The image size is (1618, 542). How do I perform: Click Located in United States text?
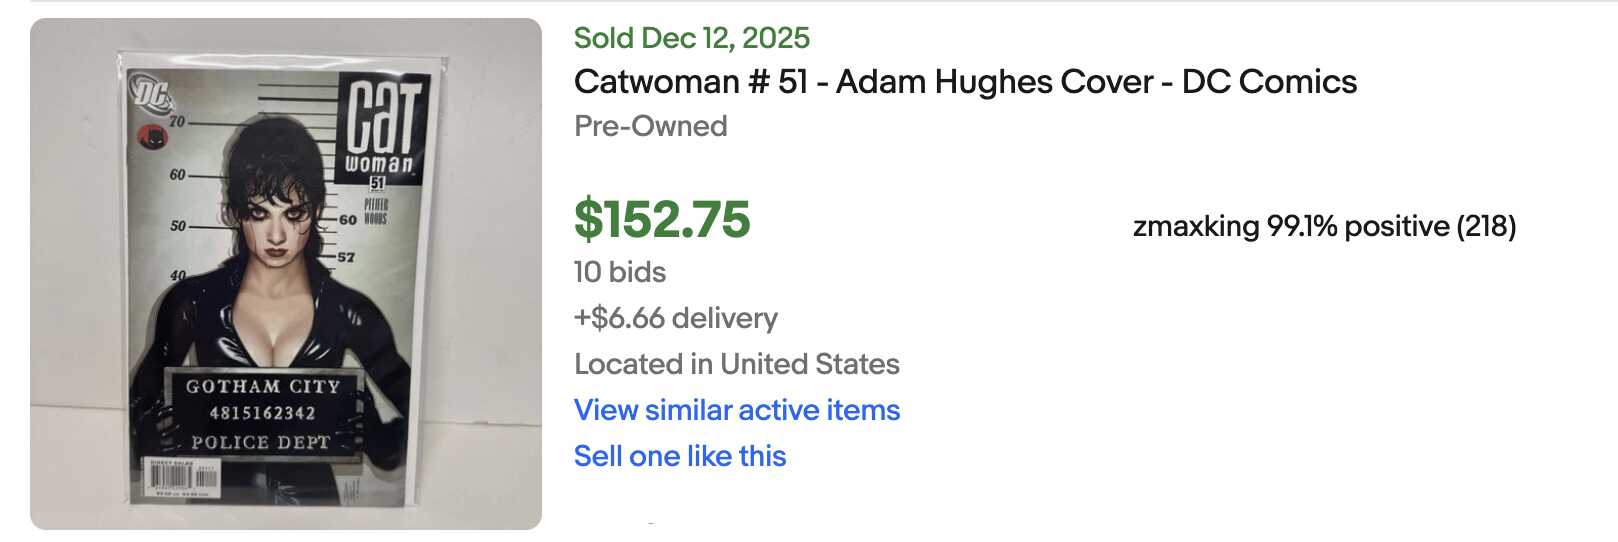736,364
